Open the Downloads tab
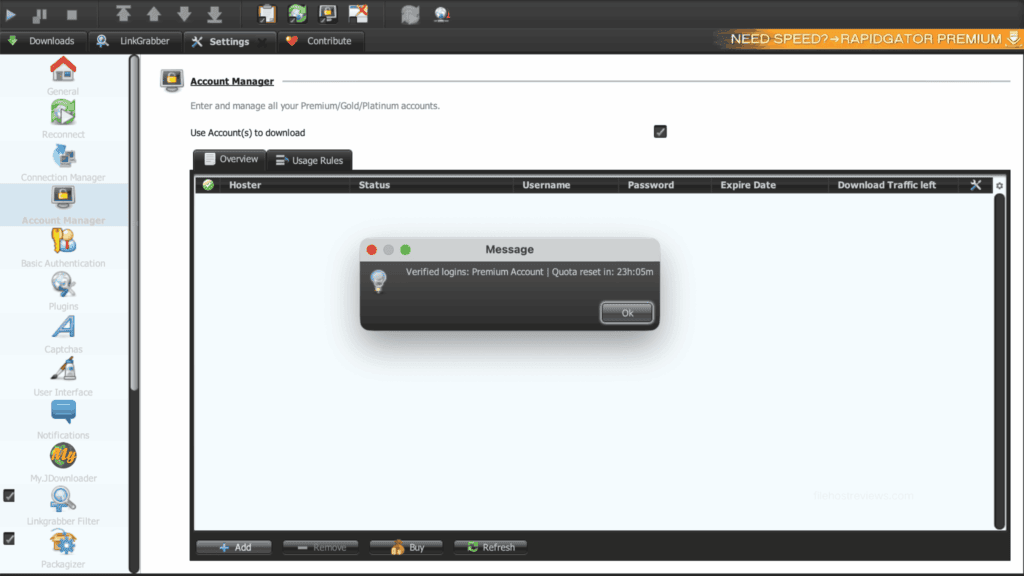Viewport: 1024px width, 576px height. coord(42,41)
